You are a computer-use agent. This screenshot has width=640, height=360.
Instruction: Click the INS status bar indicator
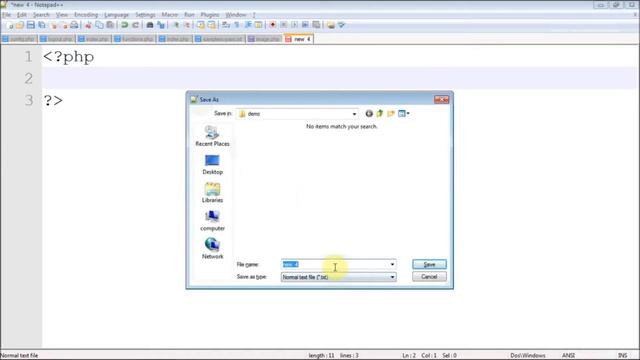tap(622, 356)
